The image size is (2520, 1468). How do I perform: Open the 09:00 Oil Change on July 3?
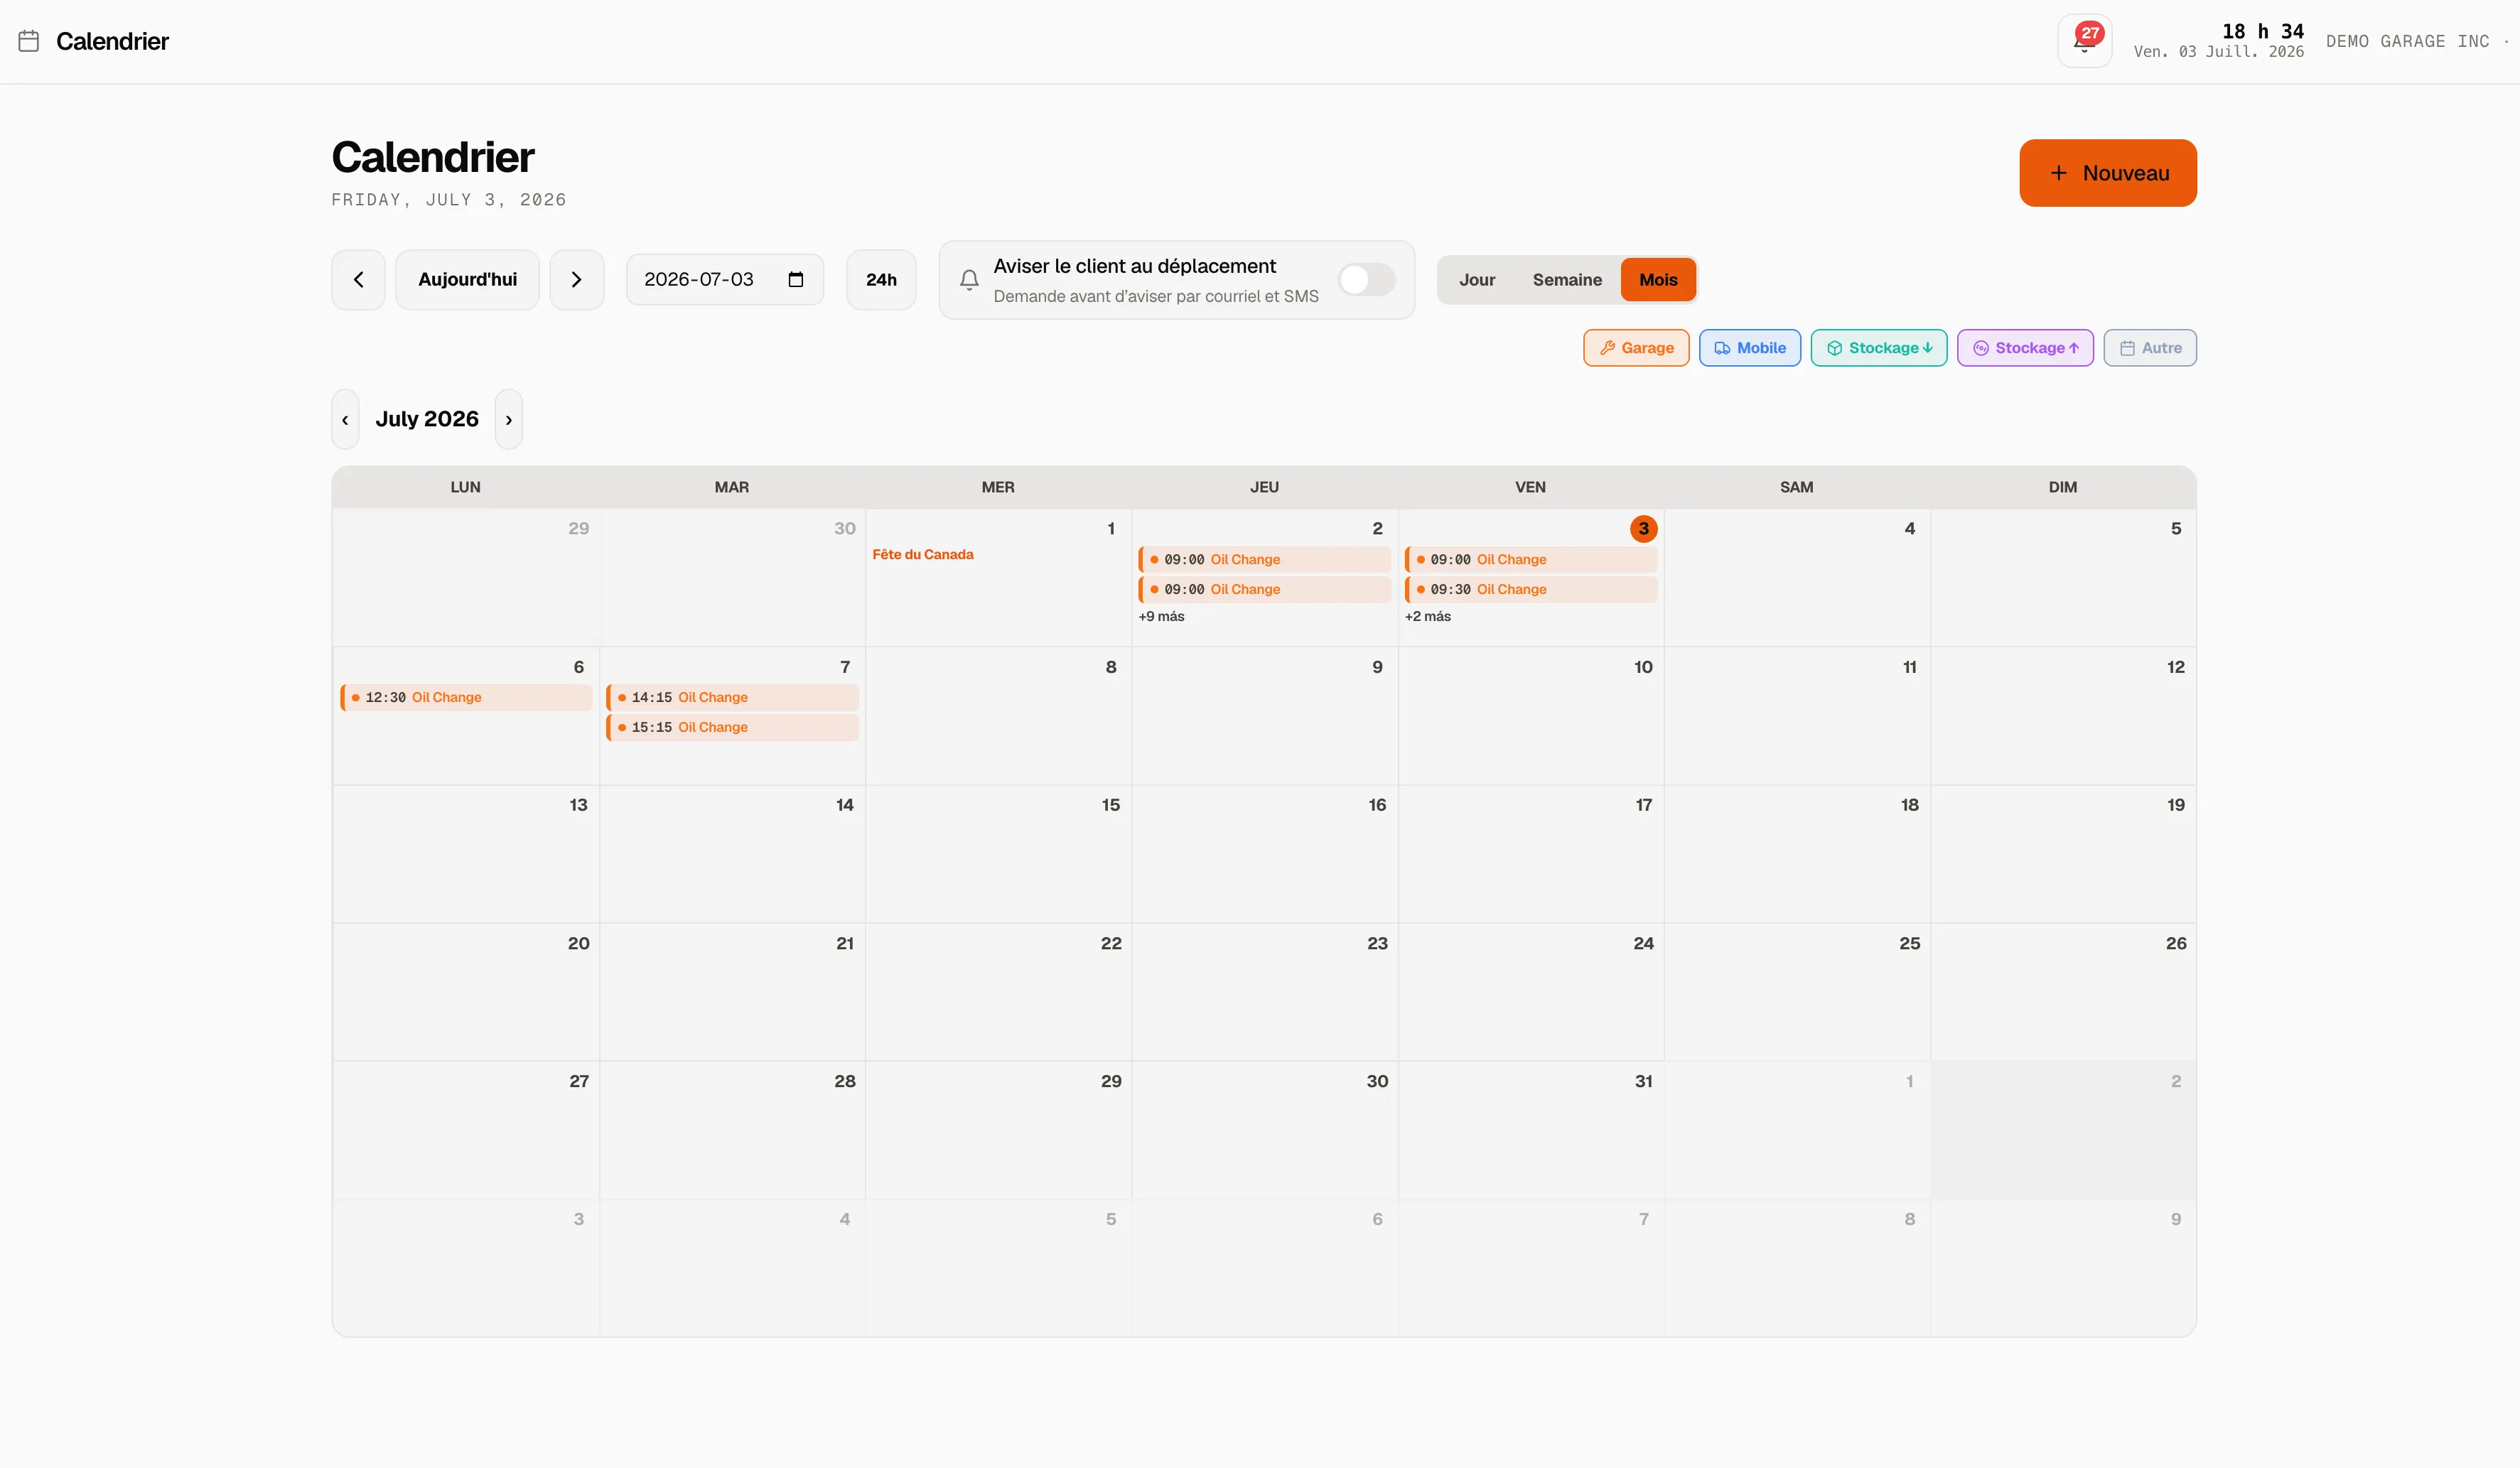[x=1530, y=559]
